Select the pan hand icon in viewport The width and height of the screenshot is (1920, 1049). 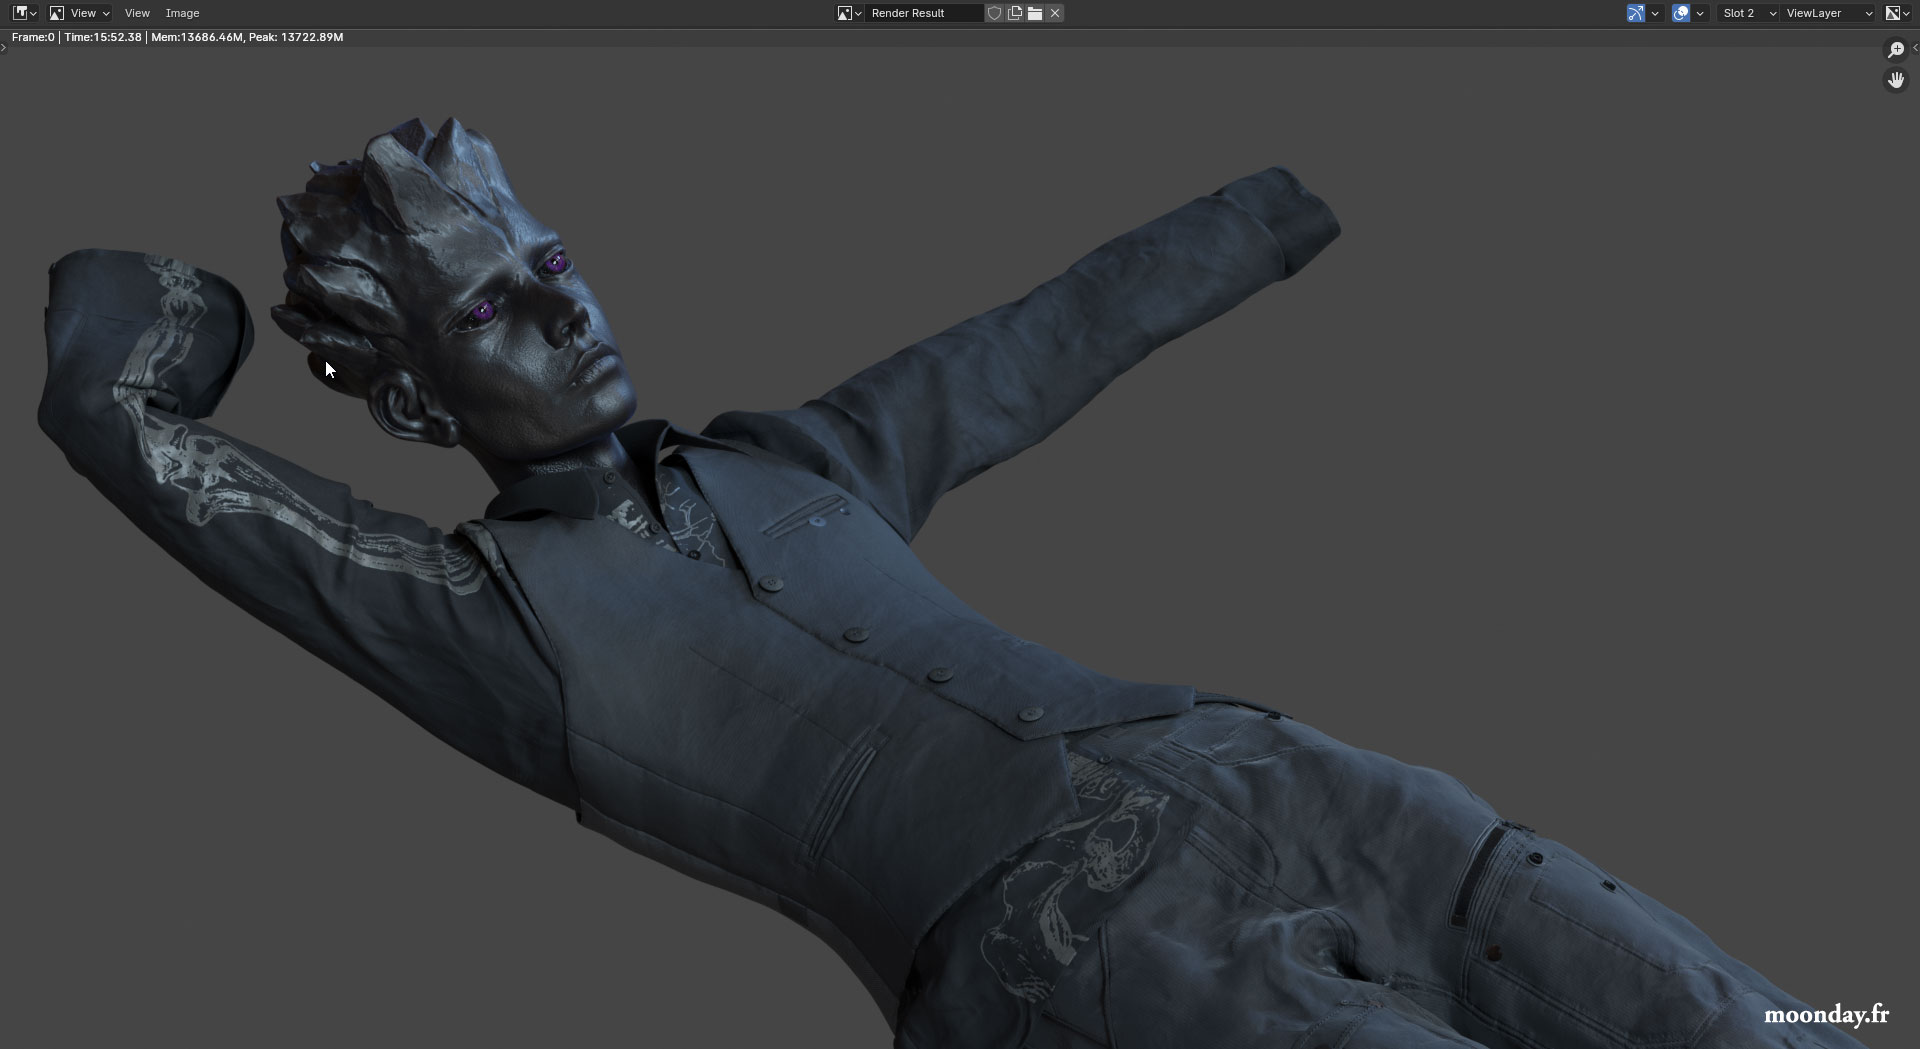point(1896,80)
